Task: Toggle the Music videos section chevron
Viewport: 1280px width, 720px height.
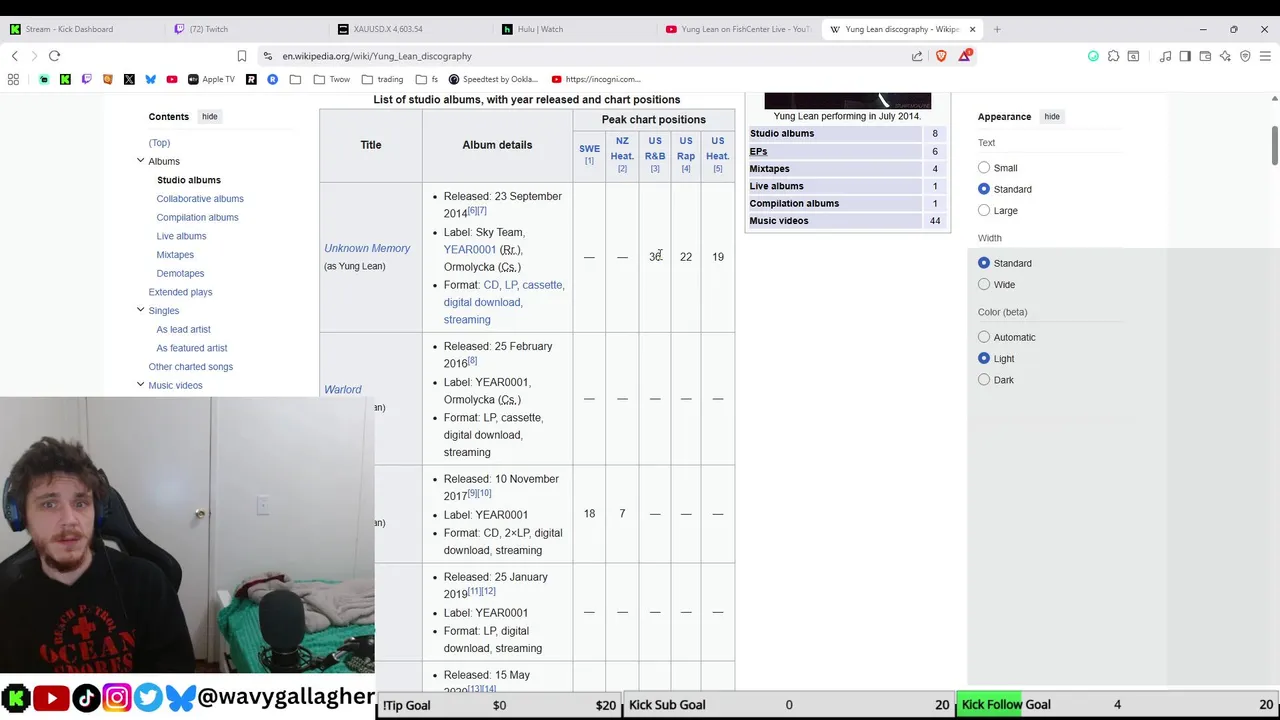Action: click(140, 385)
